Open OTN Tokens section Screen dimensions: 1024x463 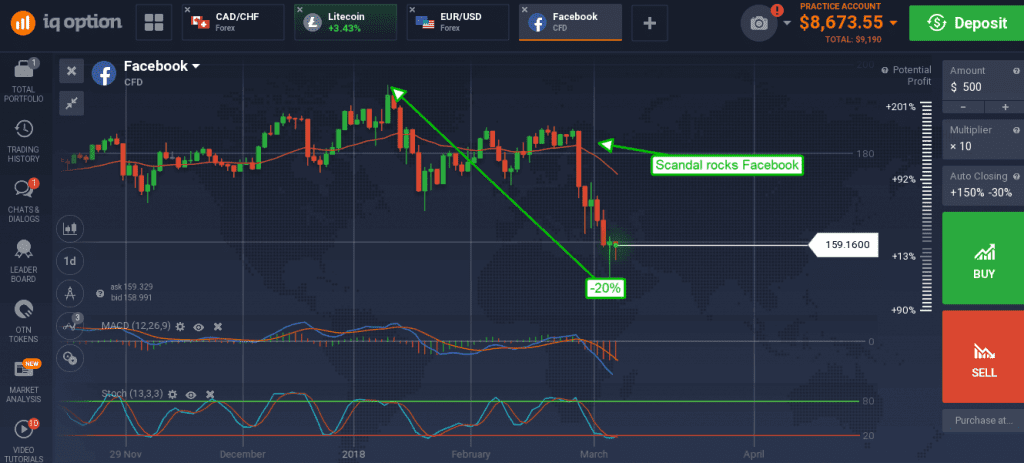24,322
